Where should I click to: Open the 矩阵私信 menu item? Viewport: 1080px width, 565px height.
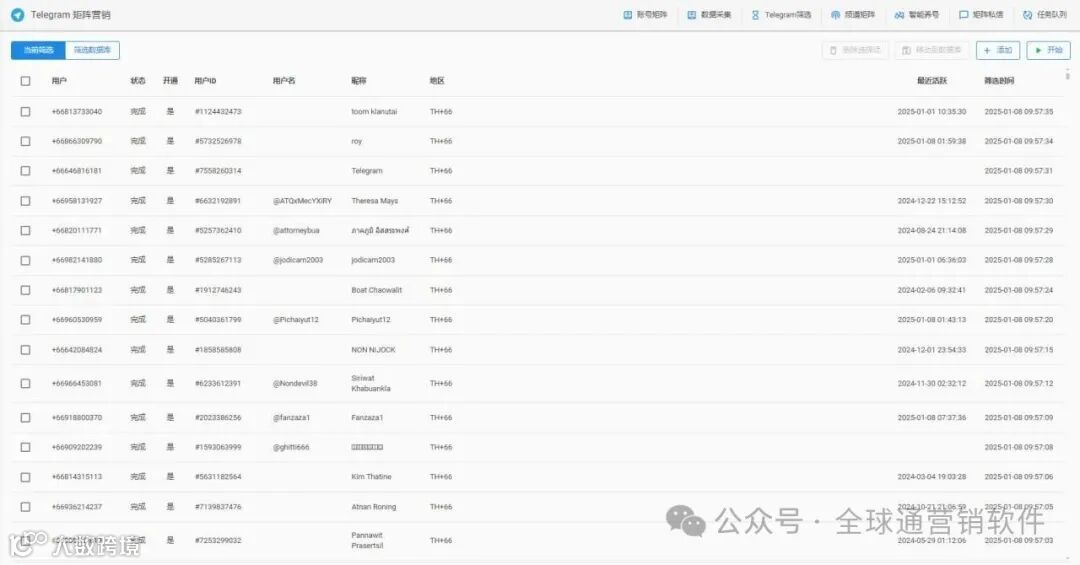tap(982, 14)
